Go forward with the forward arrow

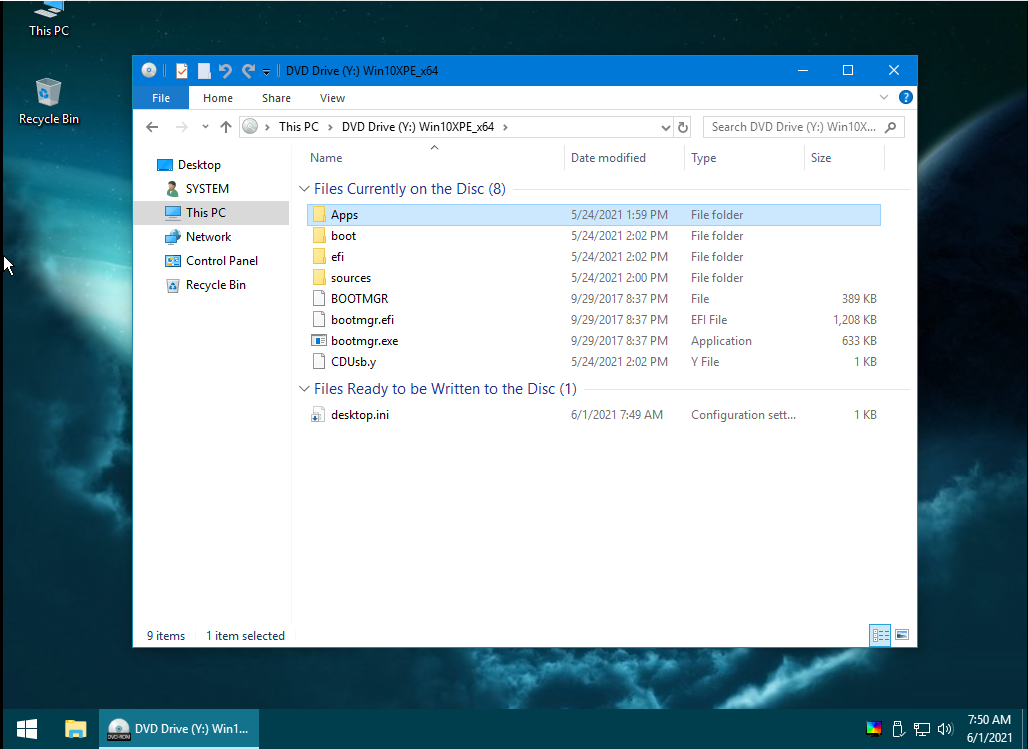click(x=182, y=127)
